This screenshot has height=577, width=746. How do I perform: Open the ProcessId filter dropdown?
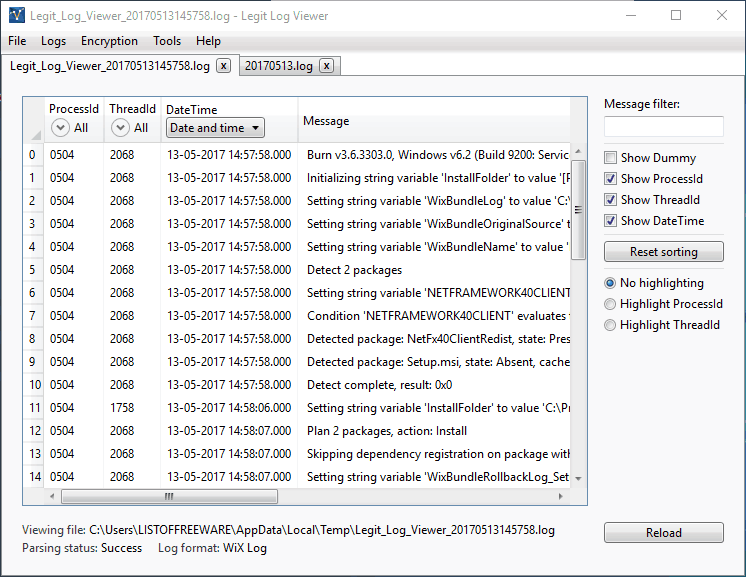[x=60, y=127]
